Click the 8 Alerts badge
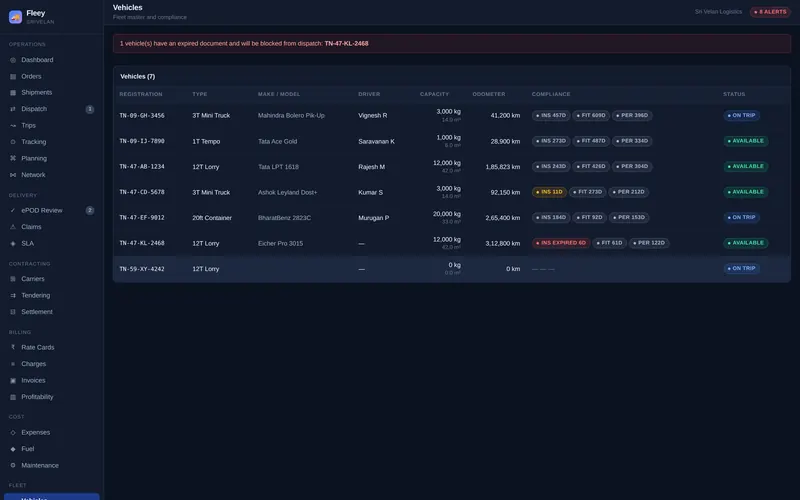The image size is (800, 500). point(770,12)
